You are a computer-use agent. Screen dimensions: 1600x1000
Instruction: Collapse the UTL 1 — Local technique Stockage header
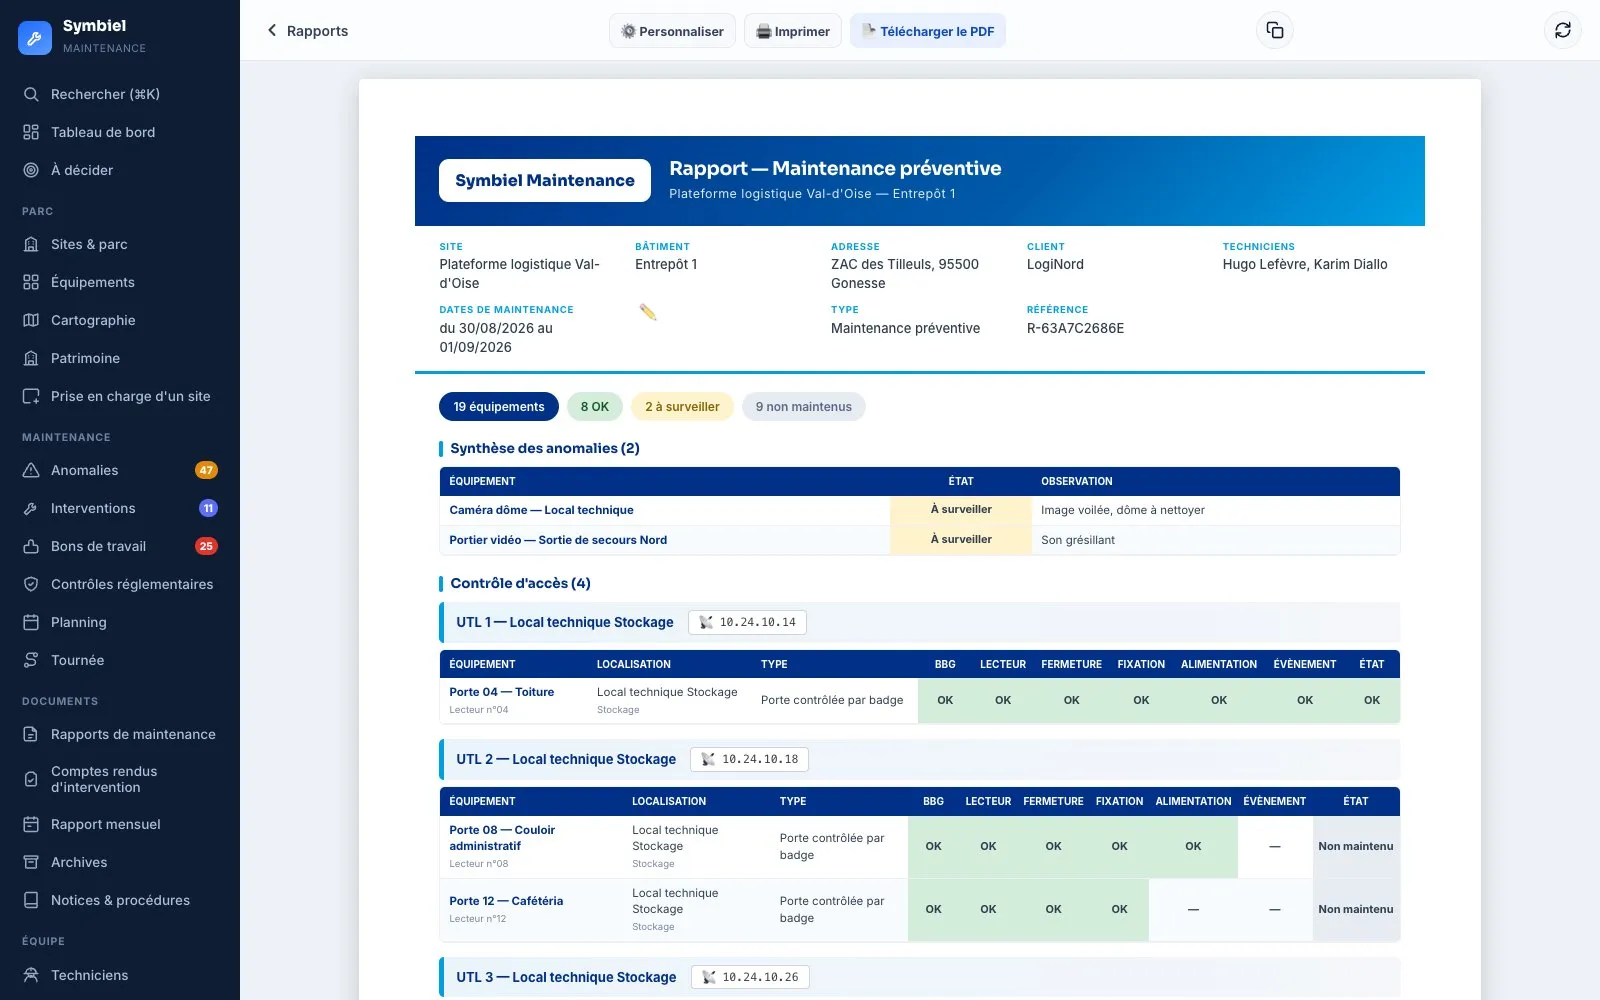tap(919, 622)
